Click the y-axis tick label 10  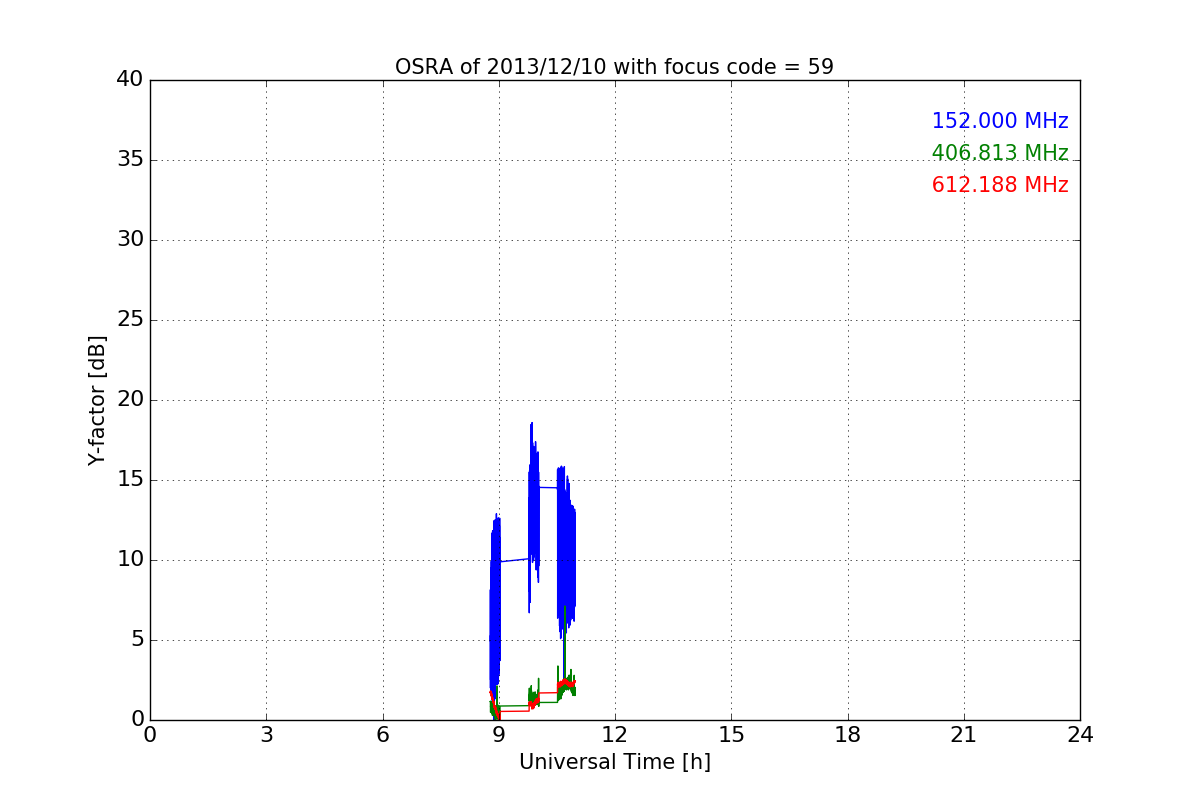129,560
